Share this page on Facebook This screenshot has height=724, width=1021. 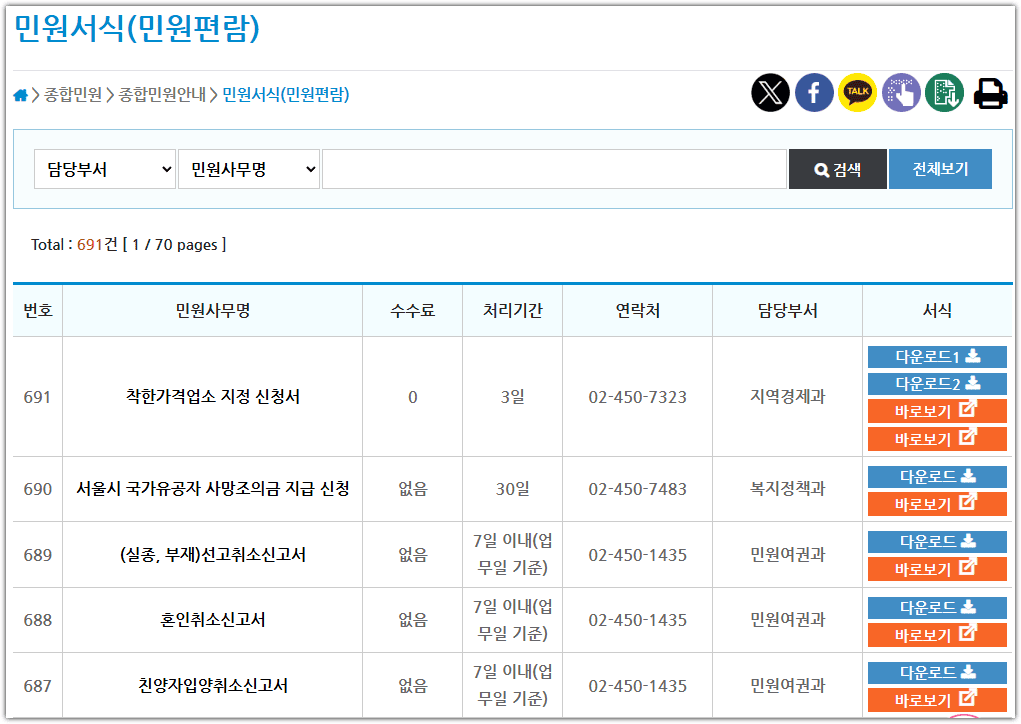click(x=813, y=93)
